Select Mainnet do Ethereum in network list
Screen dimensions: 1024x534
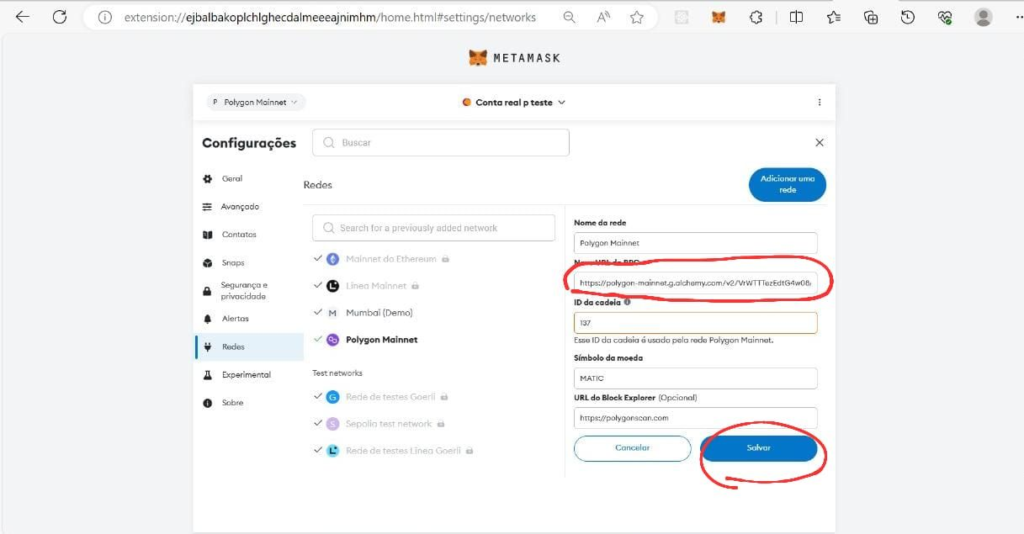point(391,259)
